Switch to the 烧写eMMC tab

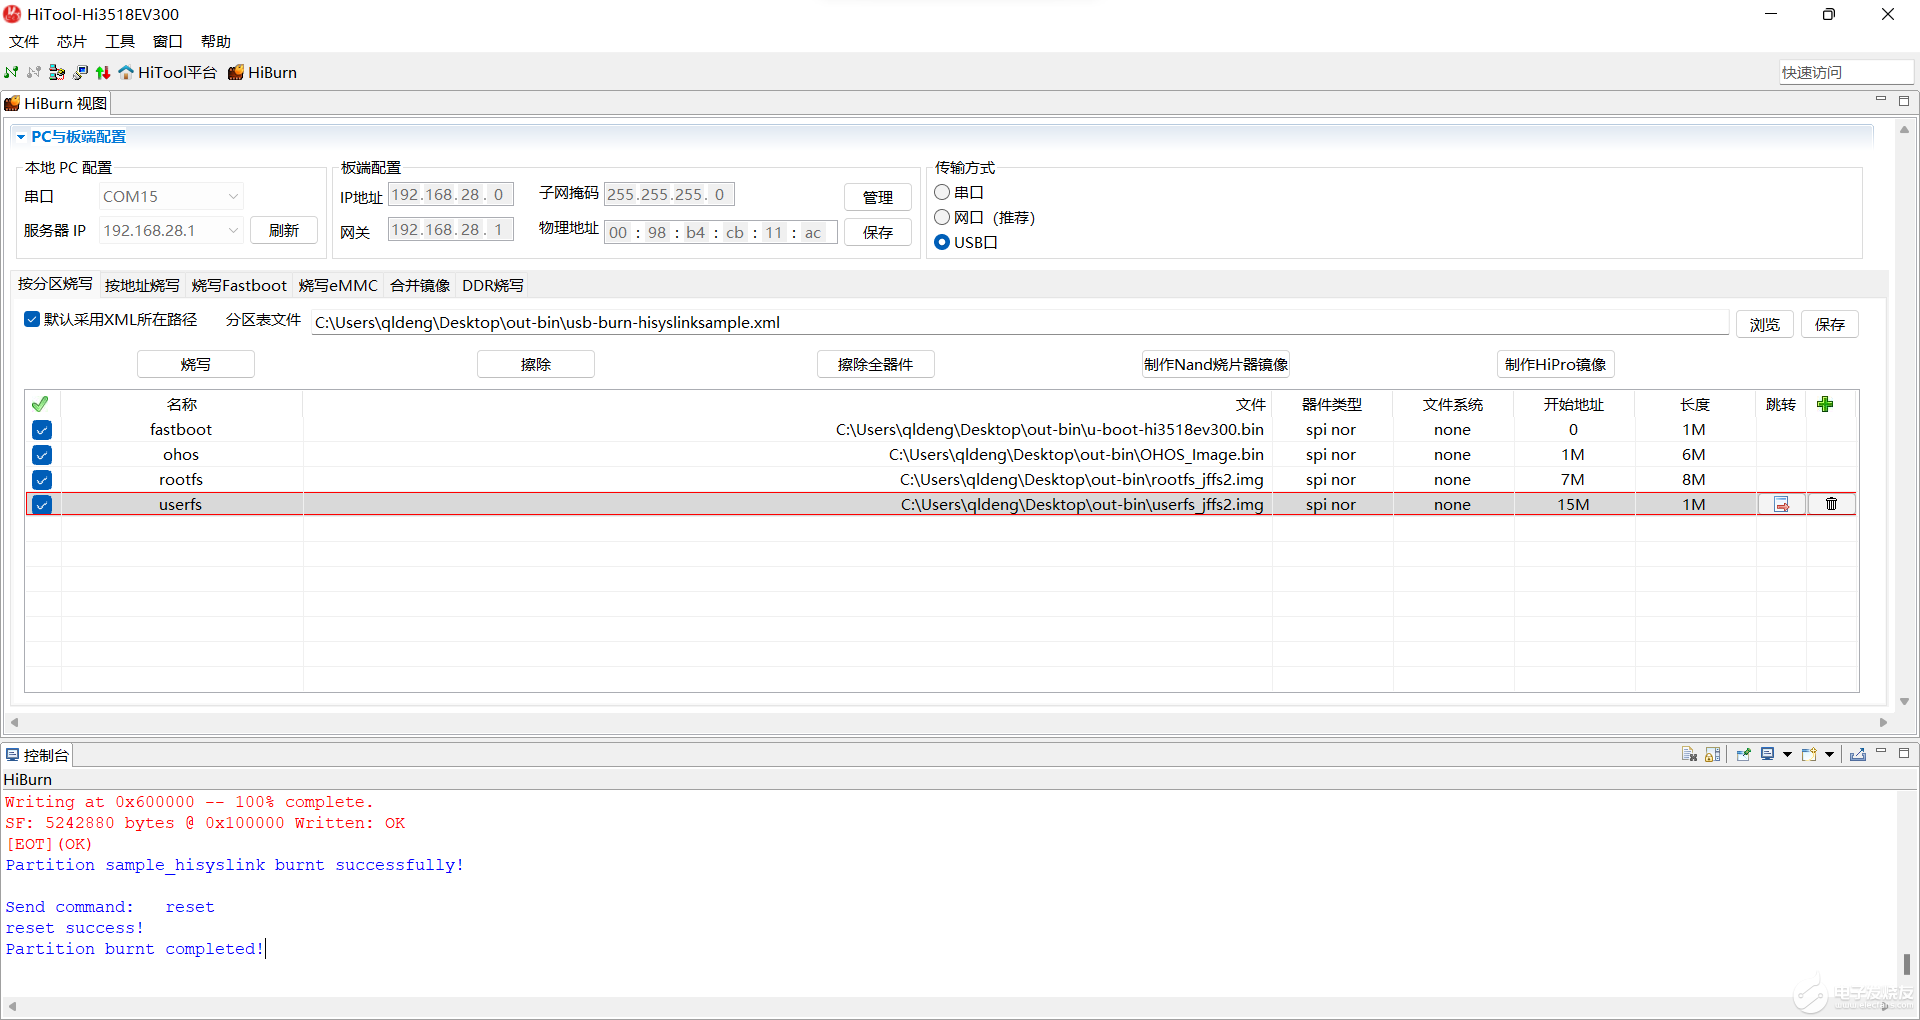click(x=338, y=285)
